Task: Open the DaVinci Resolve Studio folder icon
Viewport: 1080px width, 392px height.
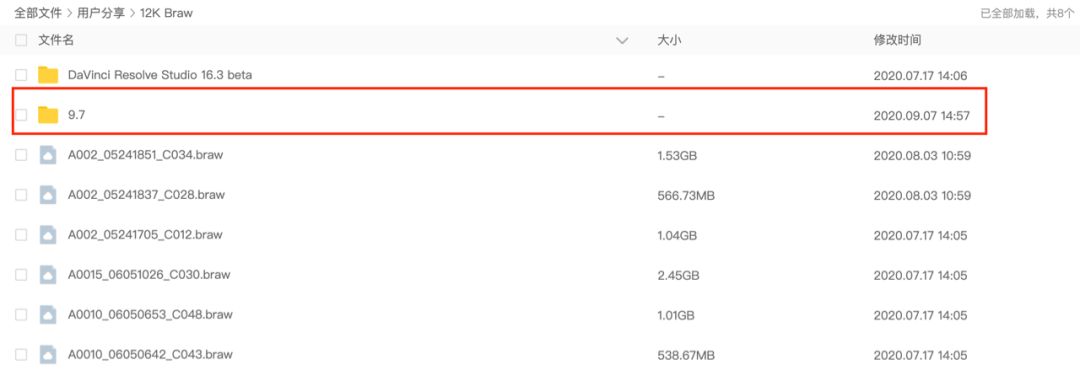Action: click(48, 75)
